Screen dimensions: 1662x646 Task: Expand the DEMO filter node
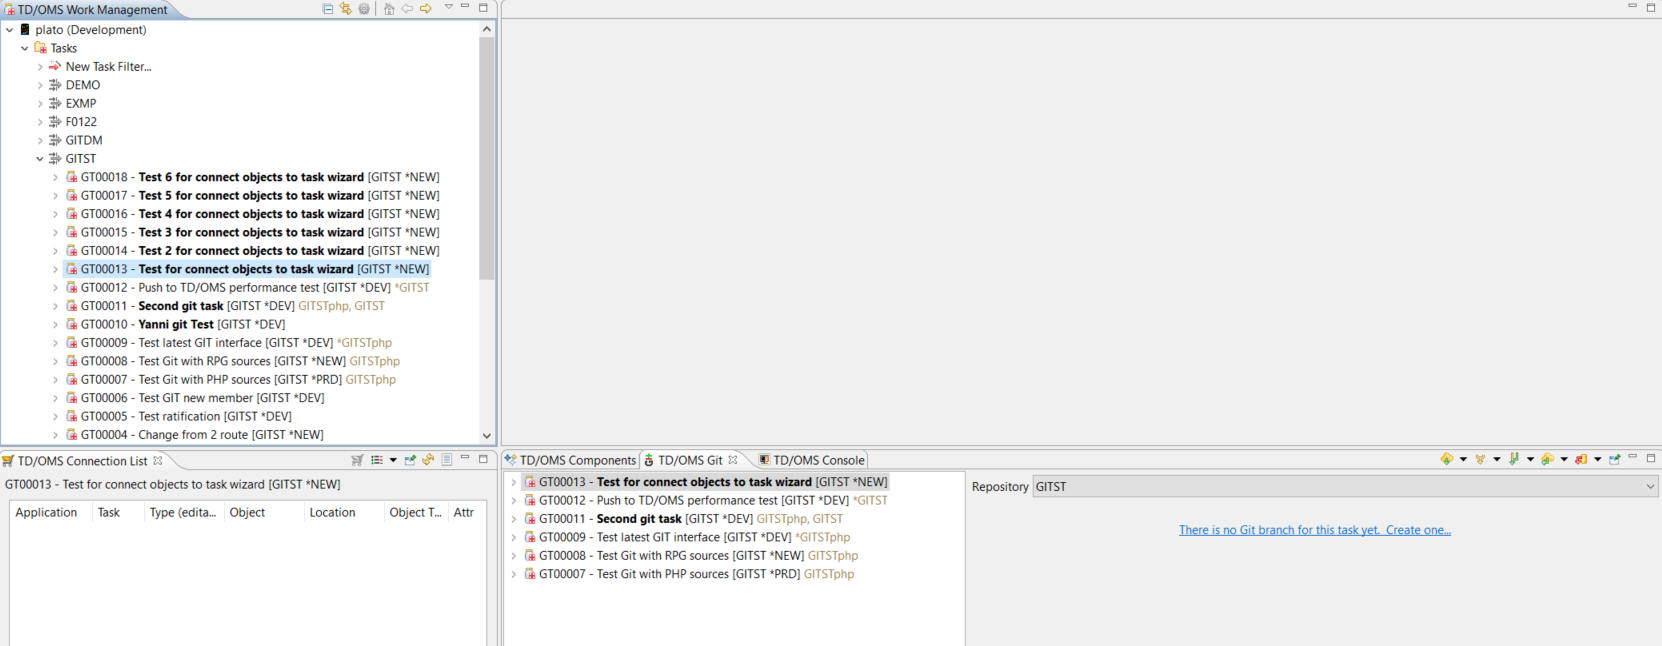[x=40, y=85]
